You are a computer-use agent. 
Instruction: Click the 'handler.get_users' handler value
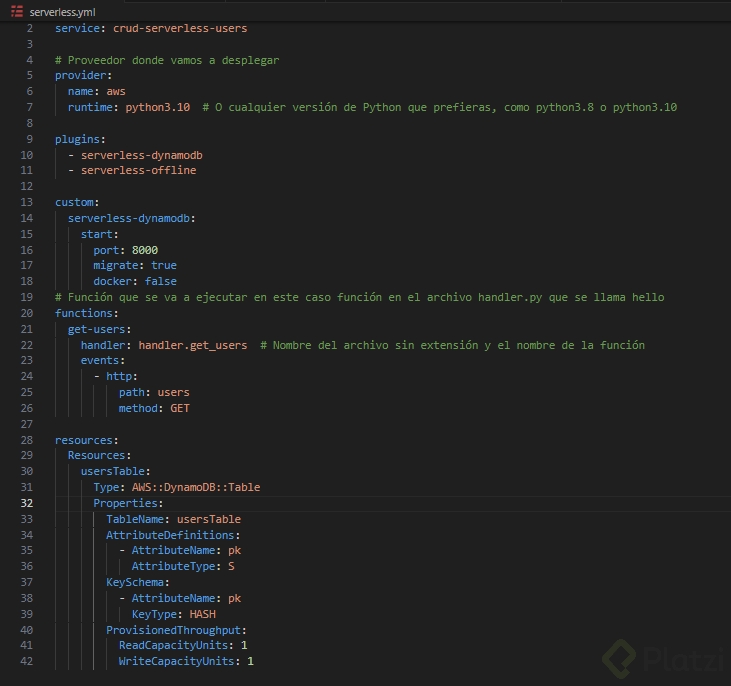pyautogui.click(x=192, y=345)
